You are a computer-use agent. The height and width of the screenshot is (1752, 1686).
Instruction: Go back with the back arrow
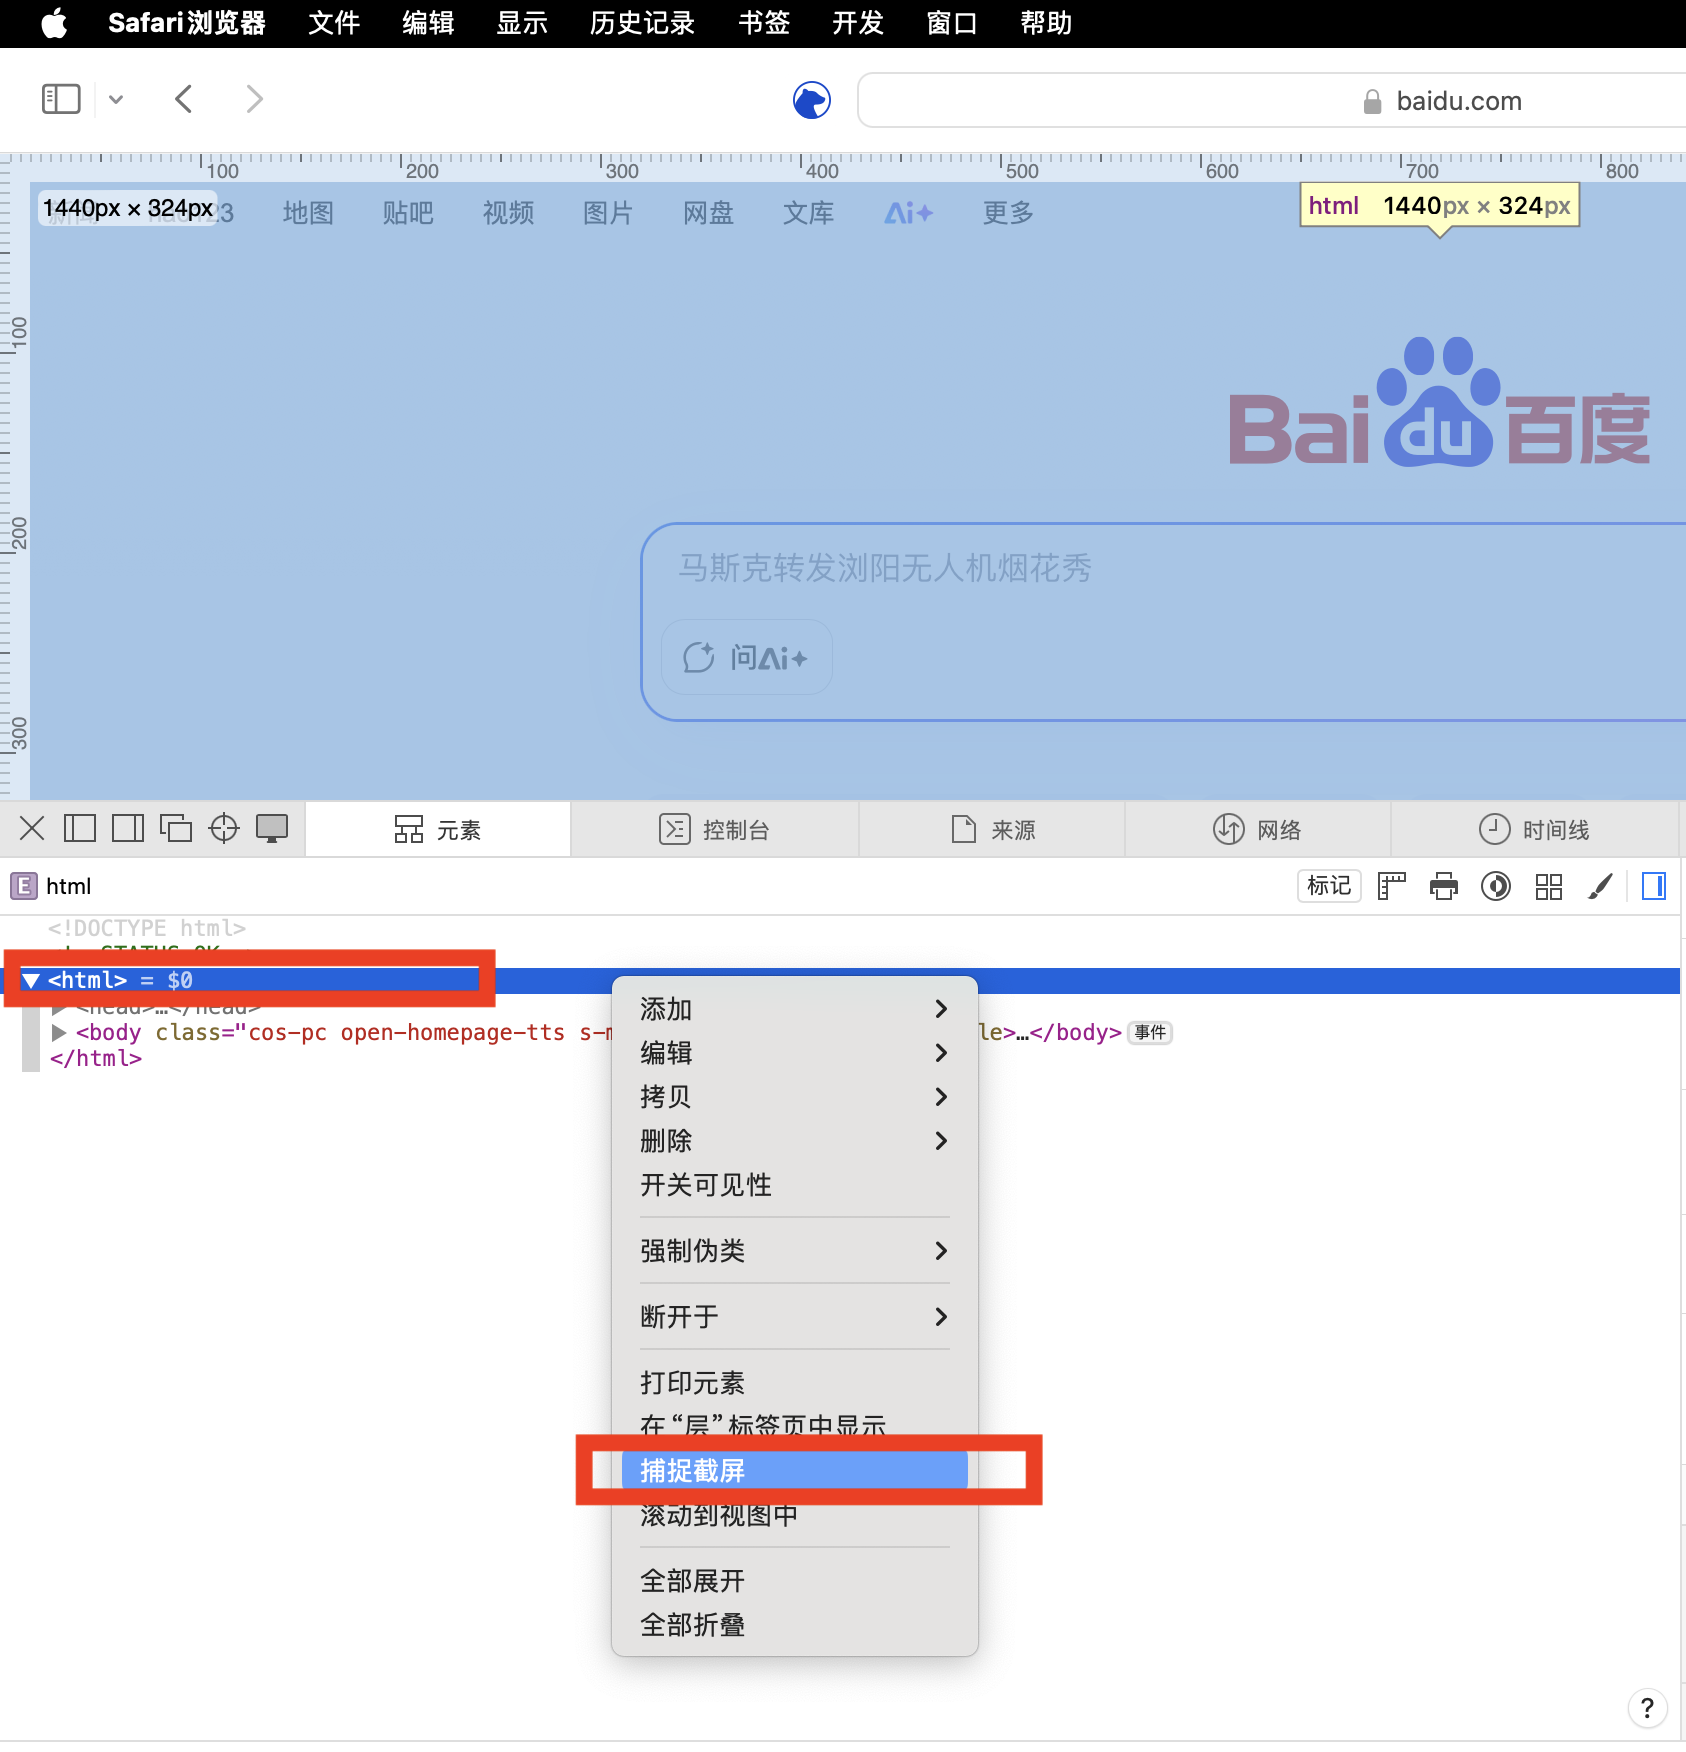[183, 99]
